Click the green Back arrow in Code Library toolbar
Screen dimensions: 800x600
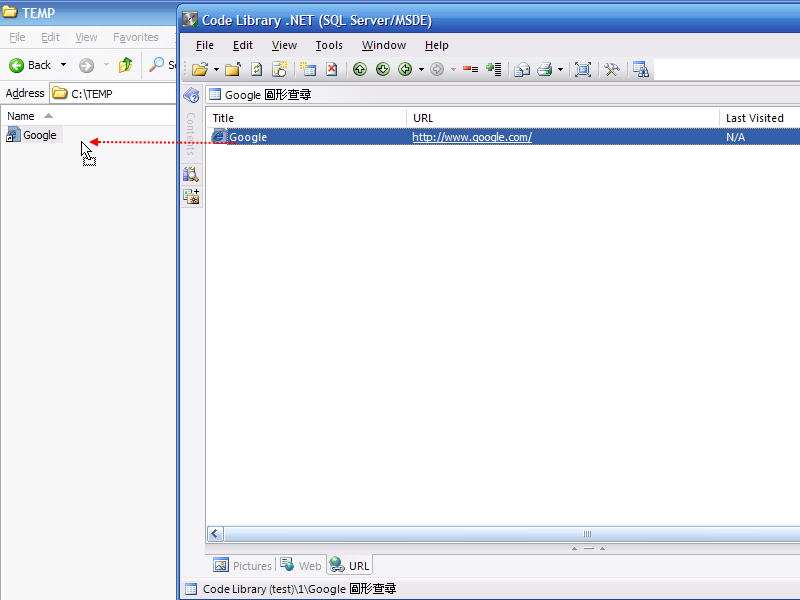coord(405,69)
